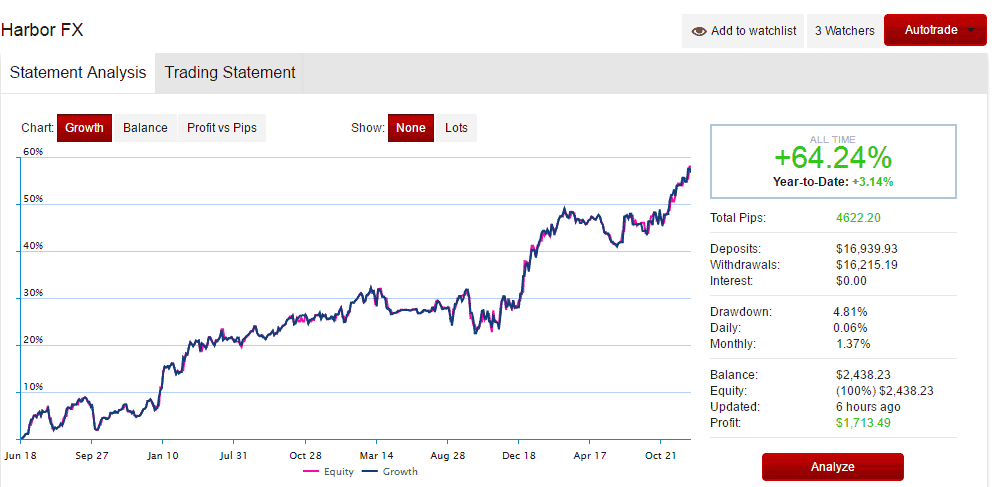Select the Statement Analysis tab
This screenshot has height=487, width=1004.
tap(78, 73)
